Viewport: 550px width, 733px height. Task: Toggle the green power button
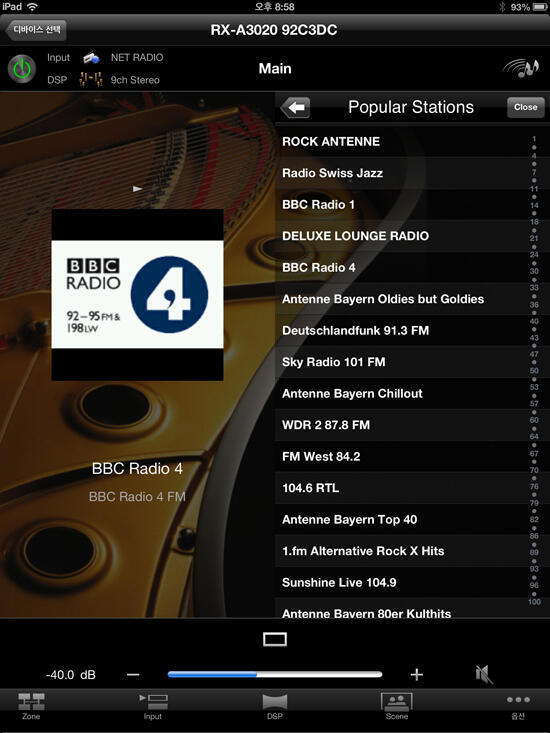click(x=21, y=69)
